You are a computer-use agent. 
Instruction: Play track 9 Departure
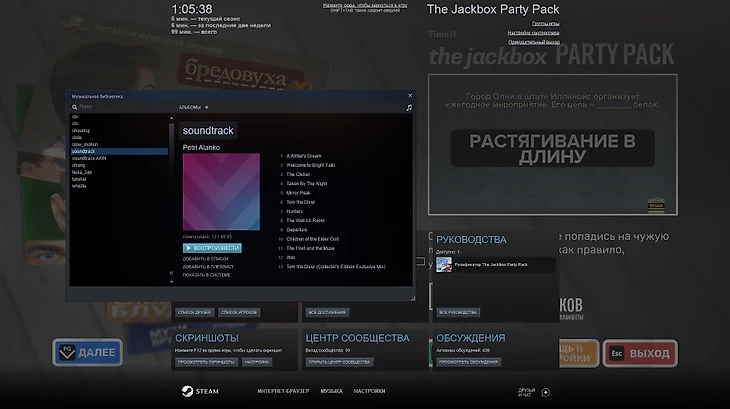(297, 230)
